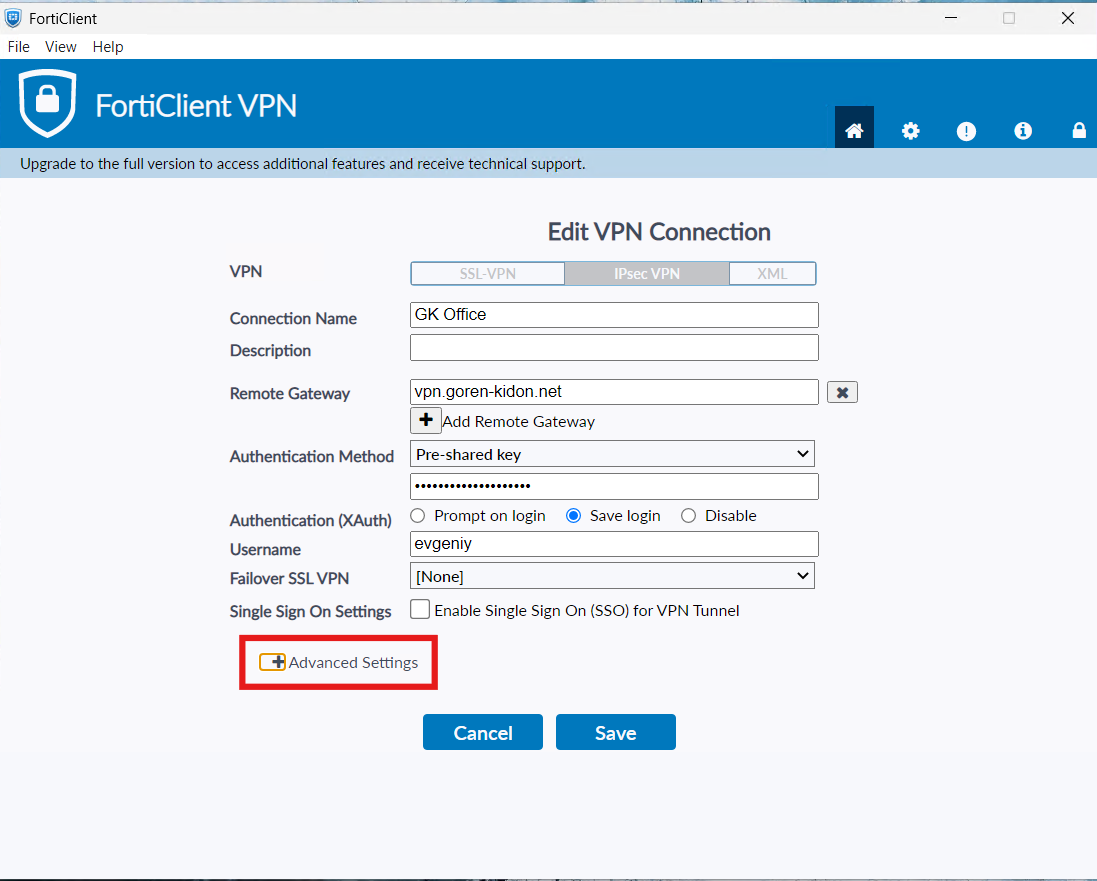Open Authentication Method dropdown
The image size is (1097, 881).
click(x=612, y=454)
